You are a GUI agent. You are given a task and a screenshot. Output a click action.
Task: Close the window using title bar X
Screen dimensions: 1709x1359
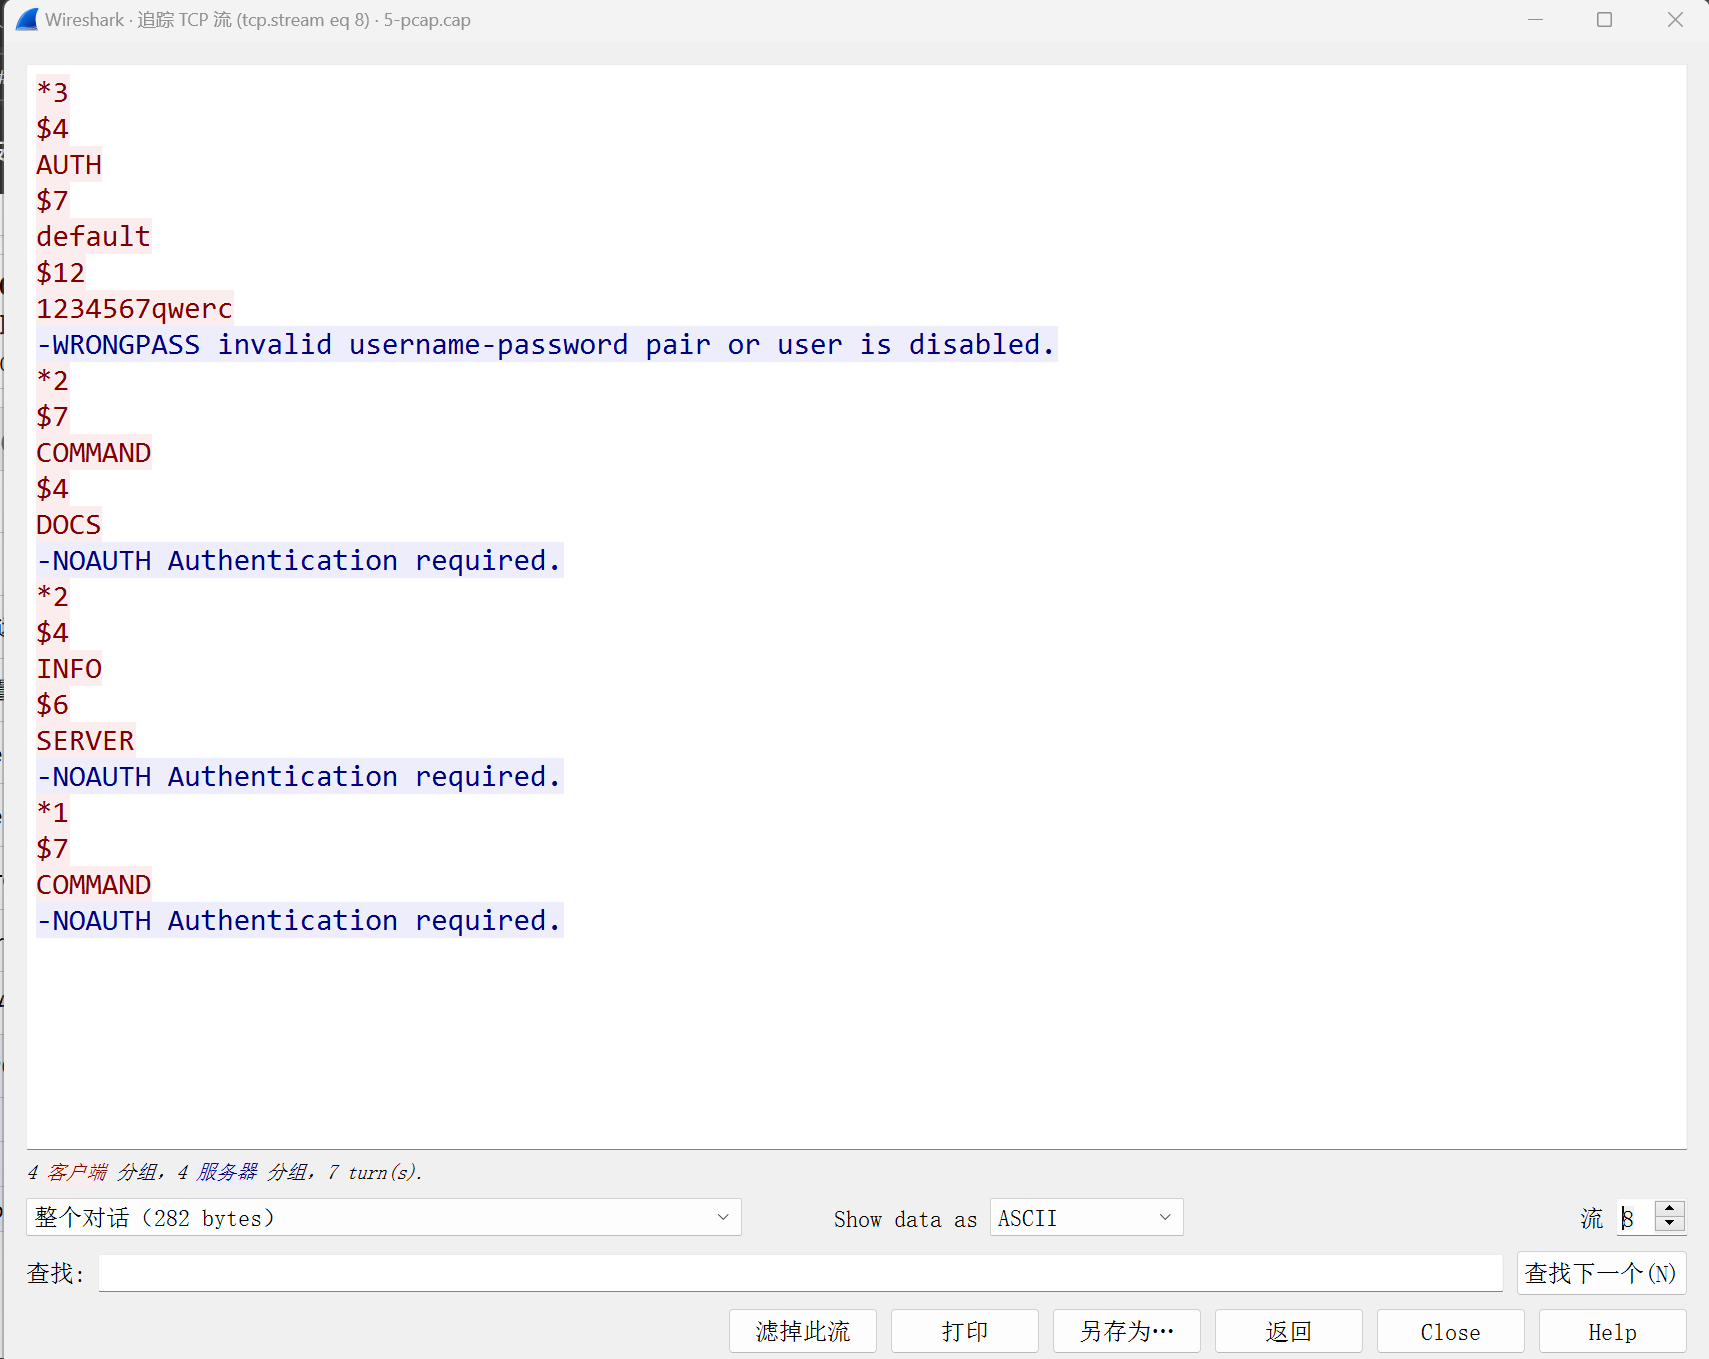[1675, 20]
